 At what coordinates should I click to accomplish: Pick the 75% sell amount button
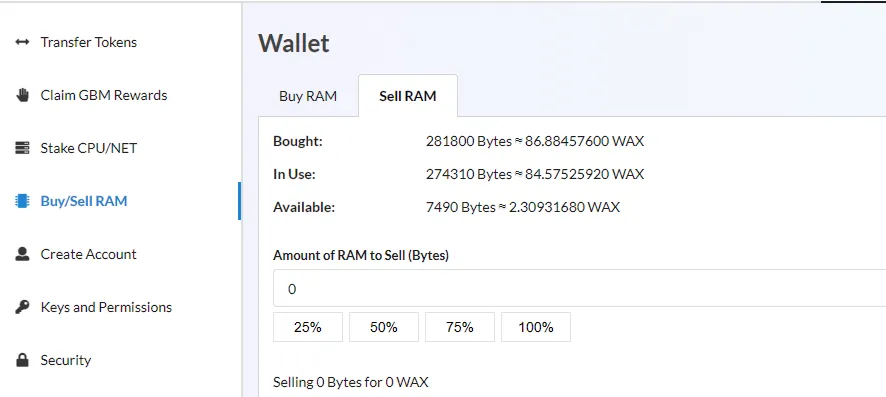click(x=460, y=327)
